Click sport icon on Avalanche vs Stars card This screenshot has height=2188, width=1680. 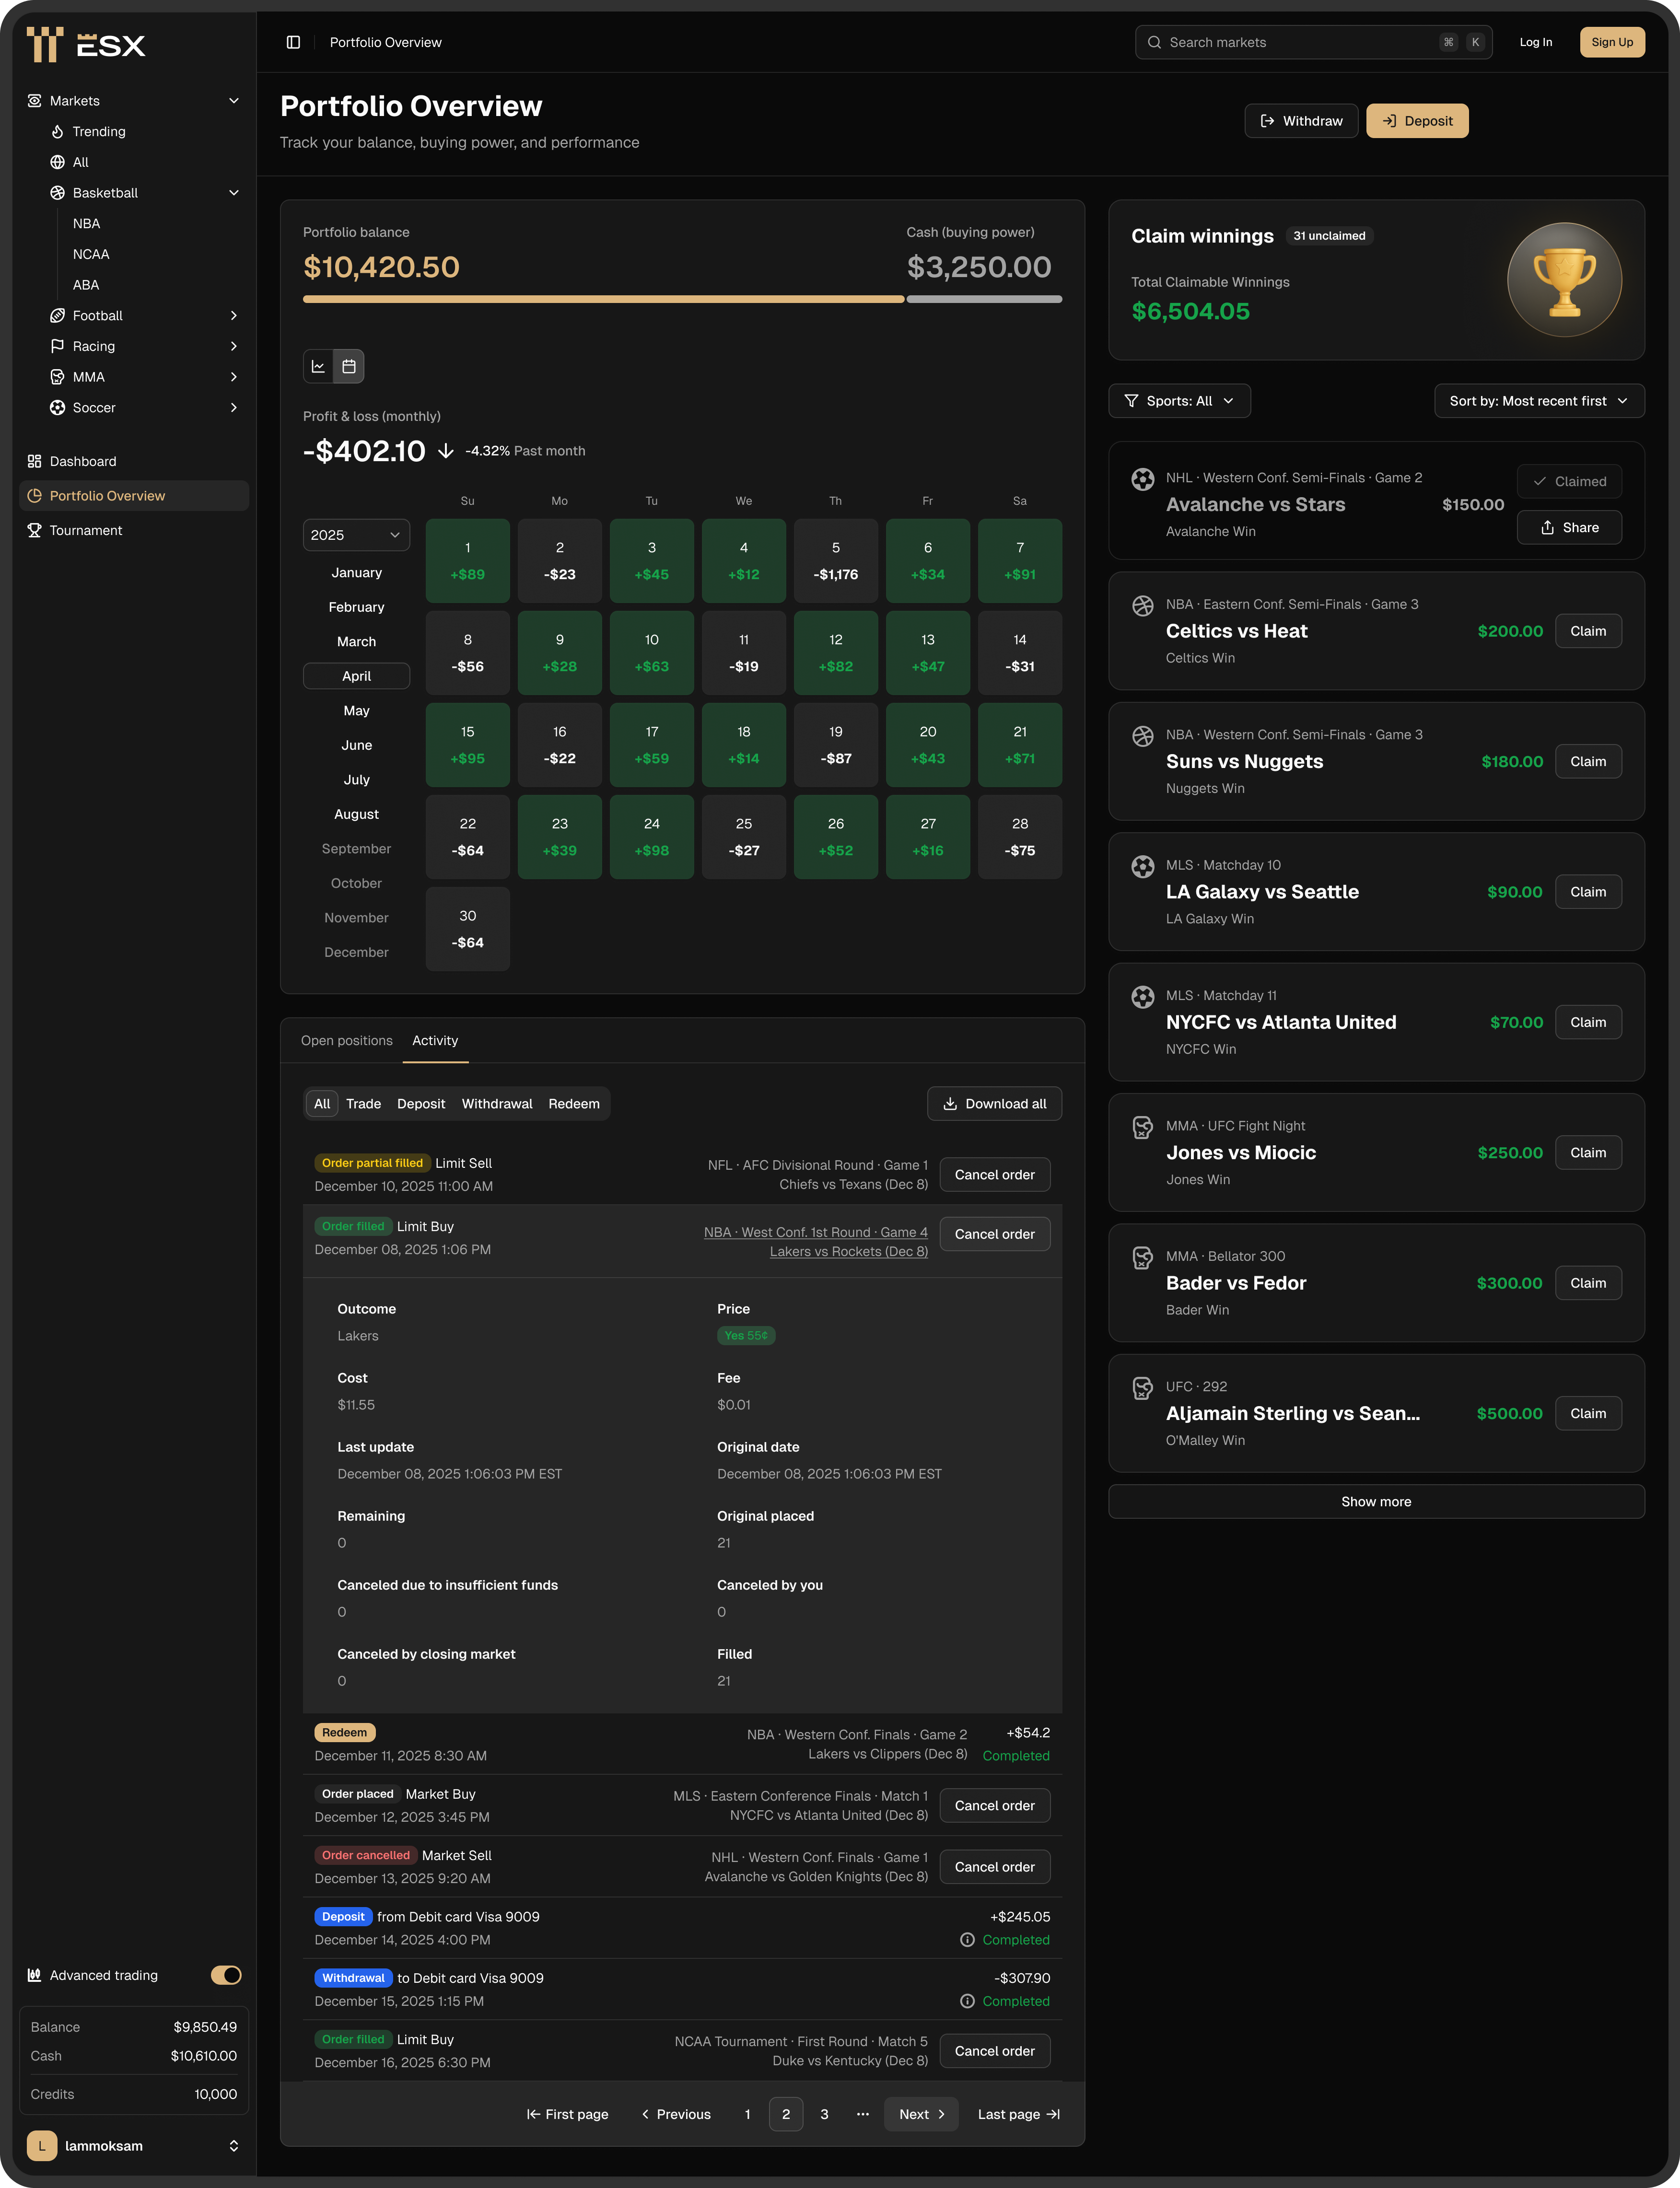pos(1142,479)
